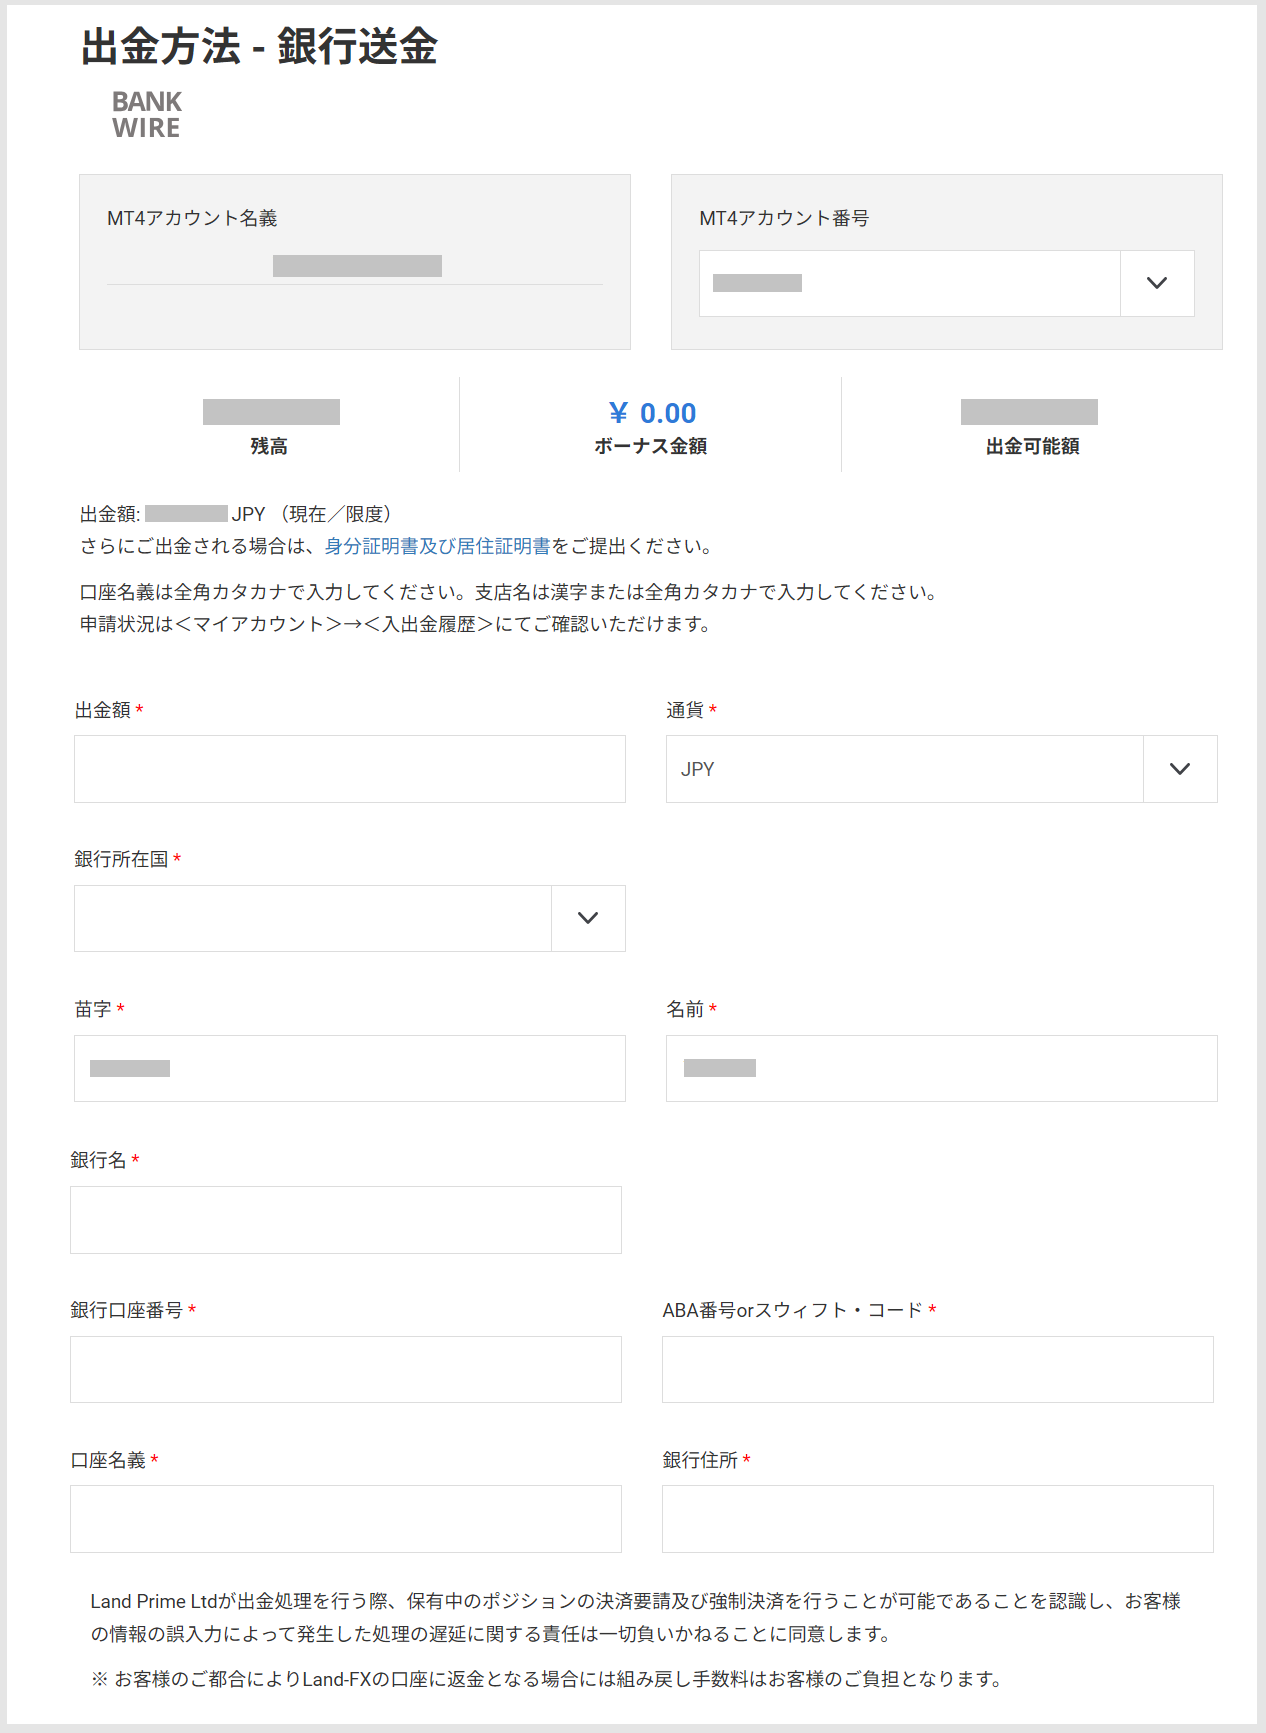Open the 身分証明書及び居住証明書 link
Image resolution: width=1266 pixels, height=1733 pixels.
437,546
